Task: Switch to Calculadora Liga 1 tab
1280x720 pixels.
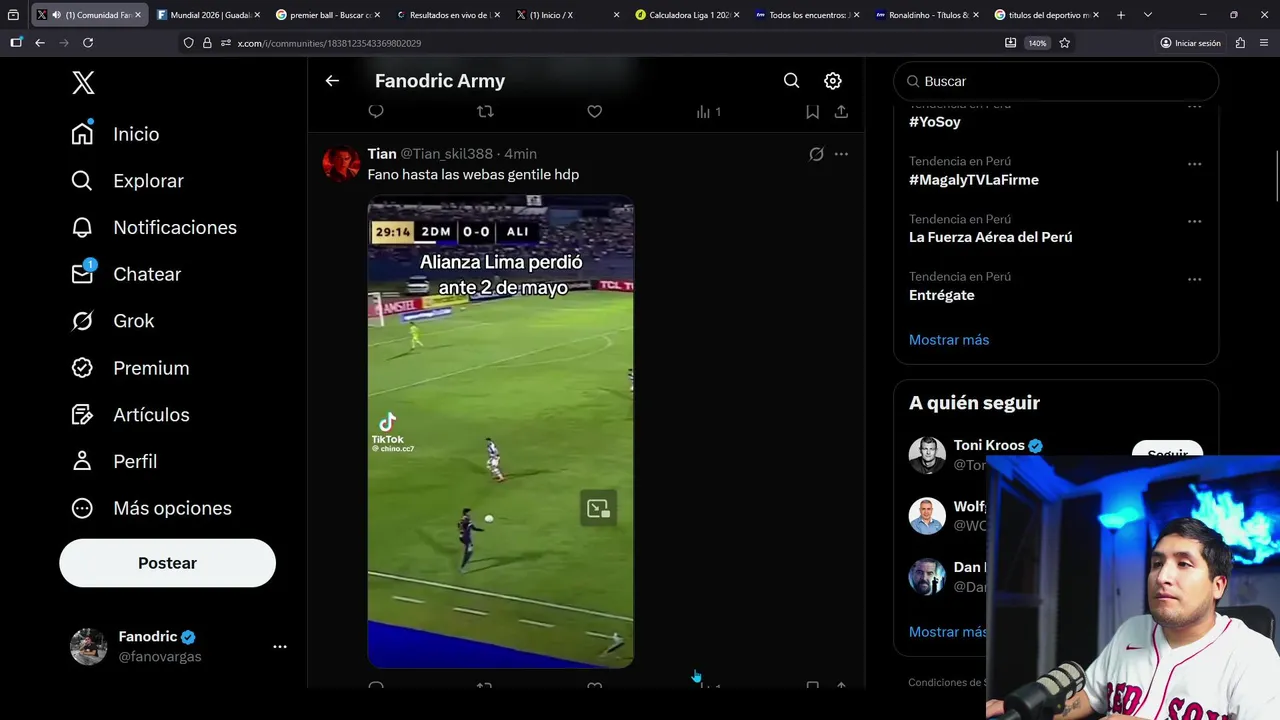Action: (686, 15)
